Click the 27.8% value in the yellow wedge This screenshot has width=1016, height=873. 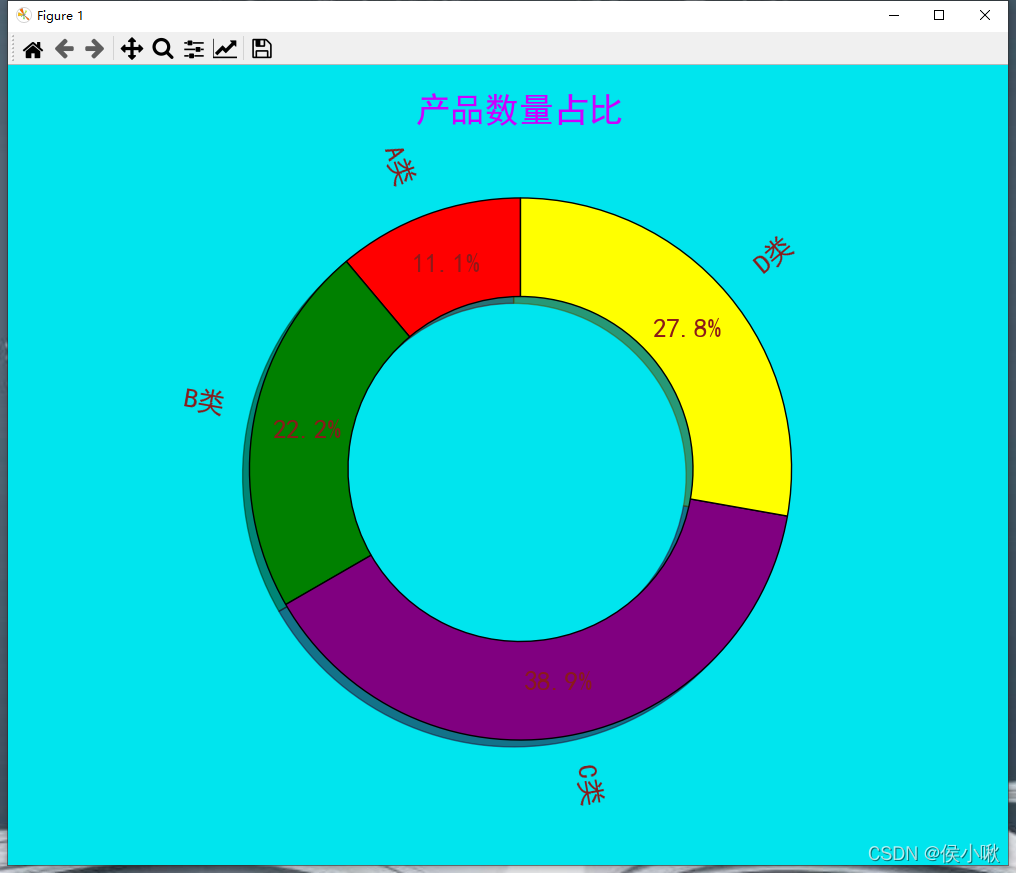[x=687, y=329]
